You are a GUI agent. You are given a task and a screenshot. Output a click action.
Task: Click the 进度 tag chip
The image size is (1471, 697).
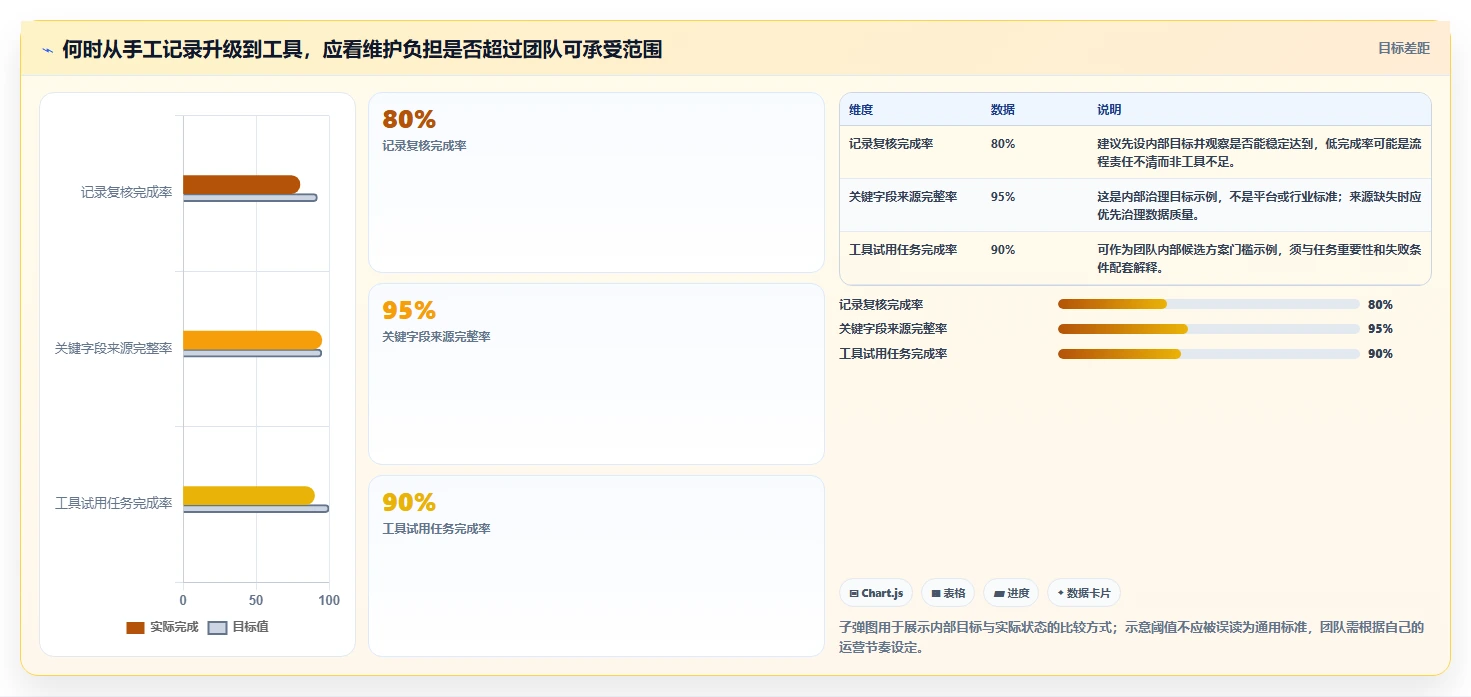click(1011, 593)
